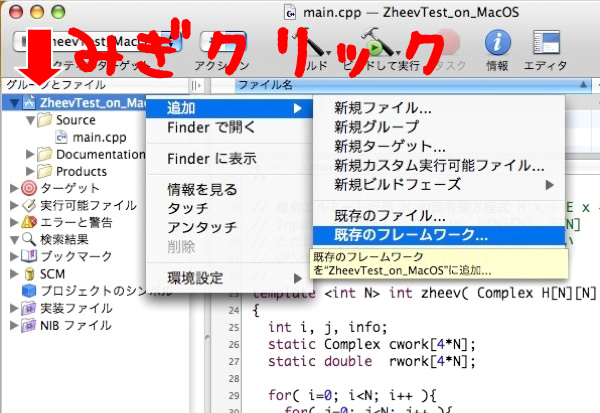This screenshot has width=600, height=413.
Task: Choose Finder に表示 from context menu
Action: (x=229, y=158)
